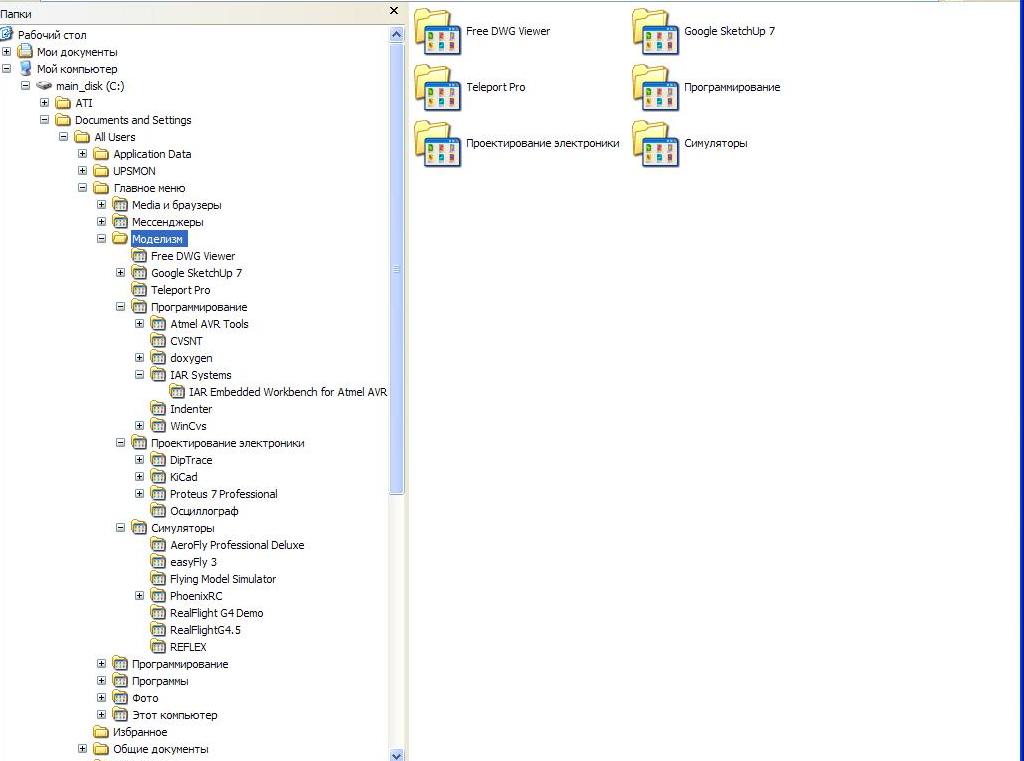This screenshot has height=761, width=1024.
Task: Expand the WinCvs node
Action: pos(139,425)
